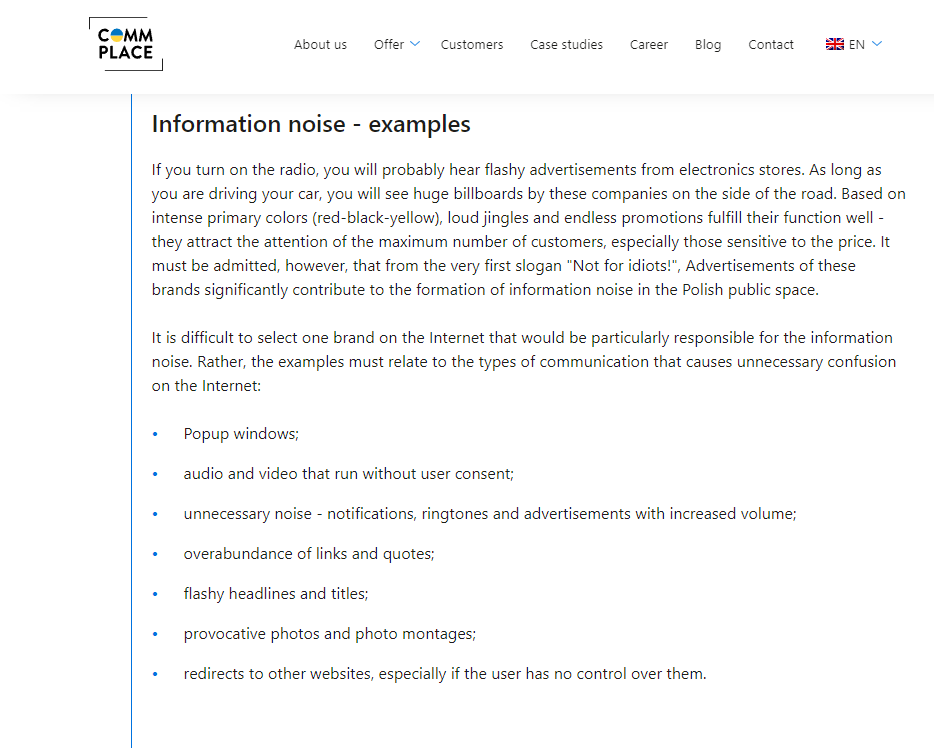Click the 'flashy headlines and titles;' bullet text

[276, 594]
